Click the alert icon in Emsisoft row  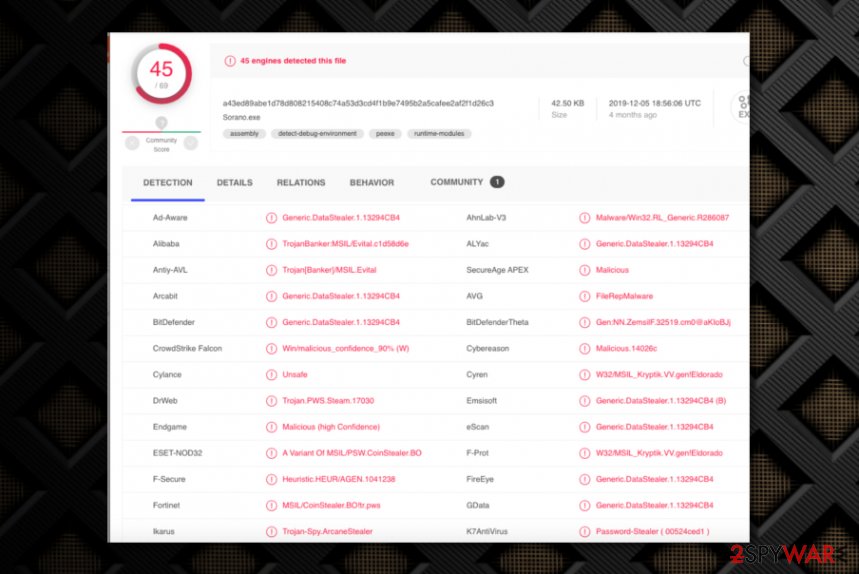pos(585,401)
